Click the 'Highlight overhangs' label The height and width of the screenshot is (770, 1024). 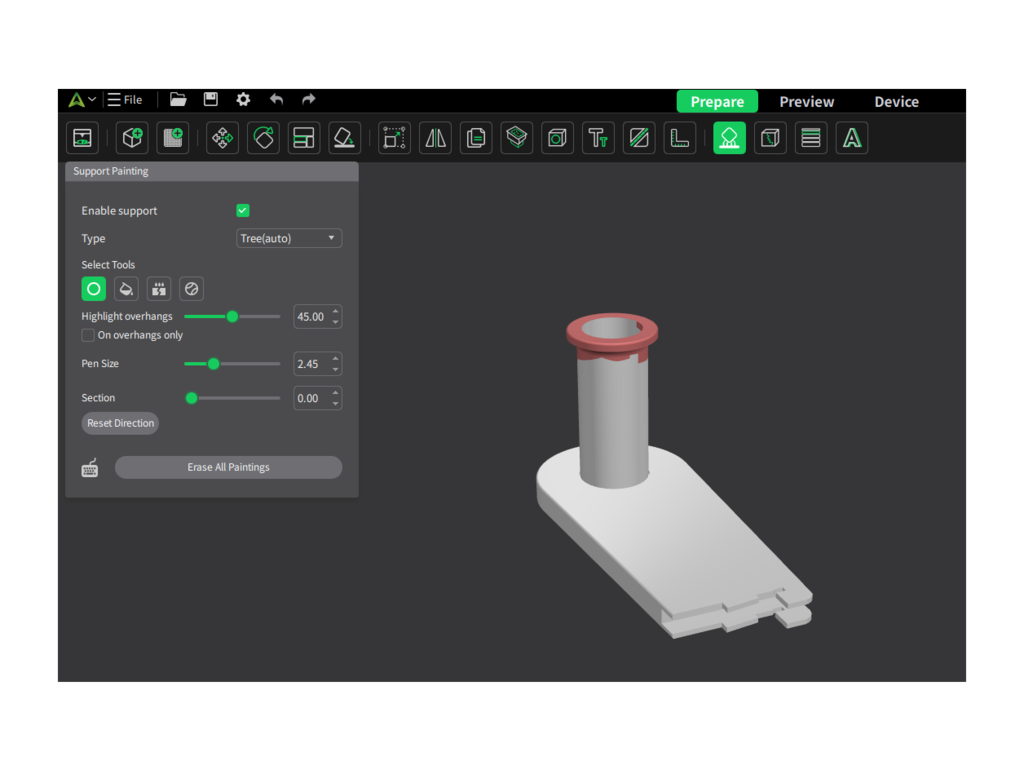coord(127,316)
